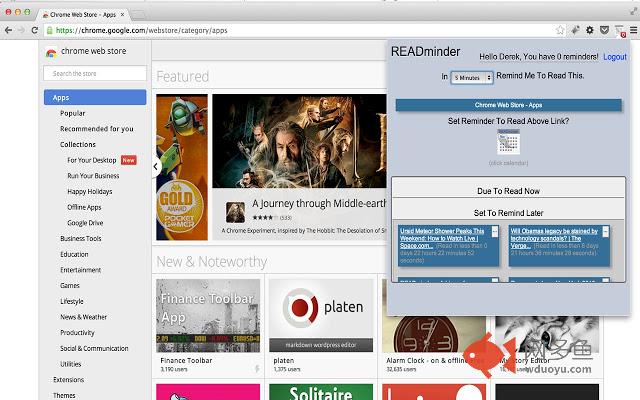Click the READminder extension icon with red badge
Screen dimensions: 640x400
pyautogui.click(x=620, y=31)
